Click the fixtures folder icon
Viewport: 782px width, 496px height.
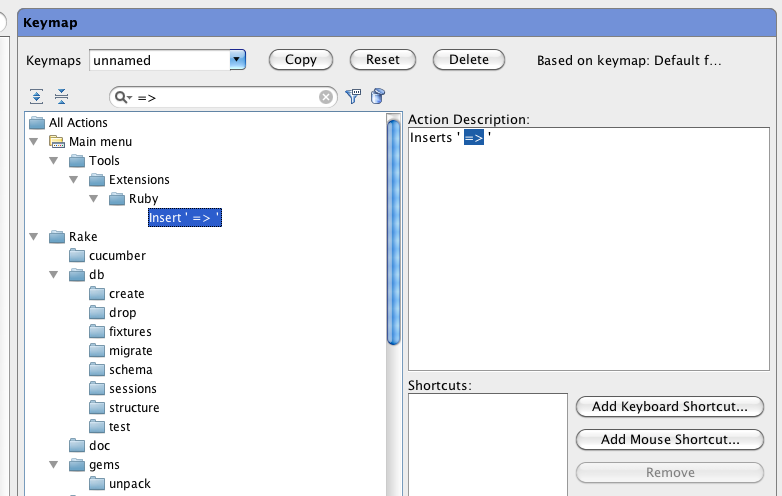click(x=97, y=331)
